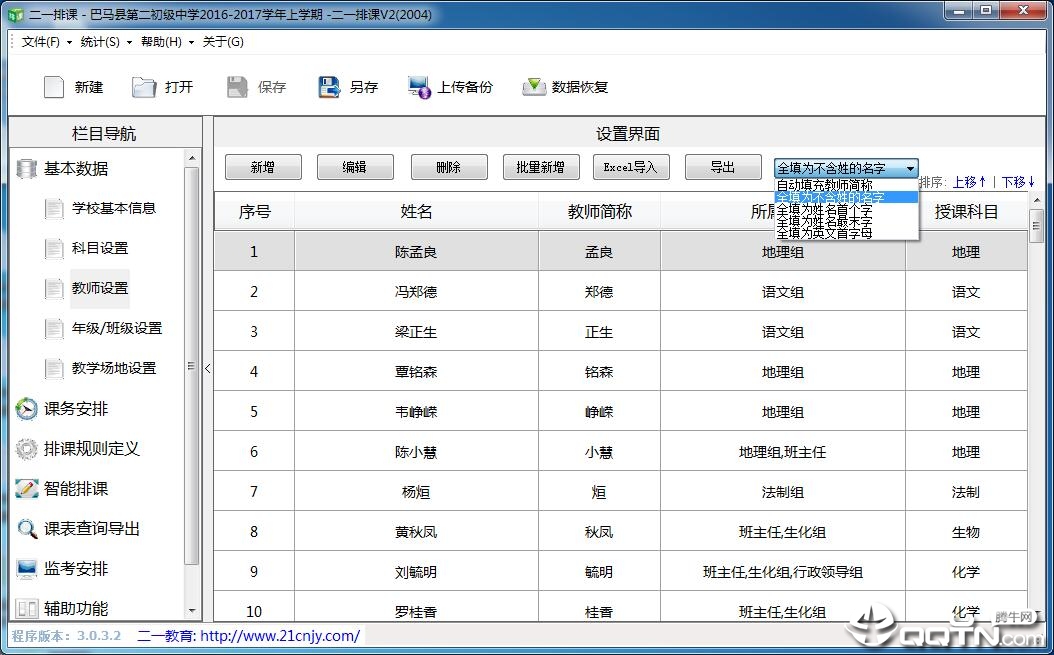Collapse the navigation panel with splitter arrow

coord(208,369)
